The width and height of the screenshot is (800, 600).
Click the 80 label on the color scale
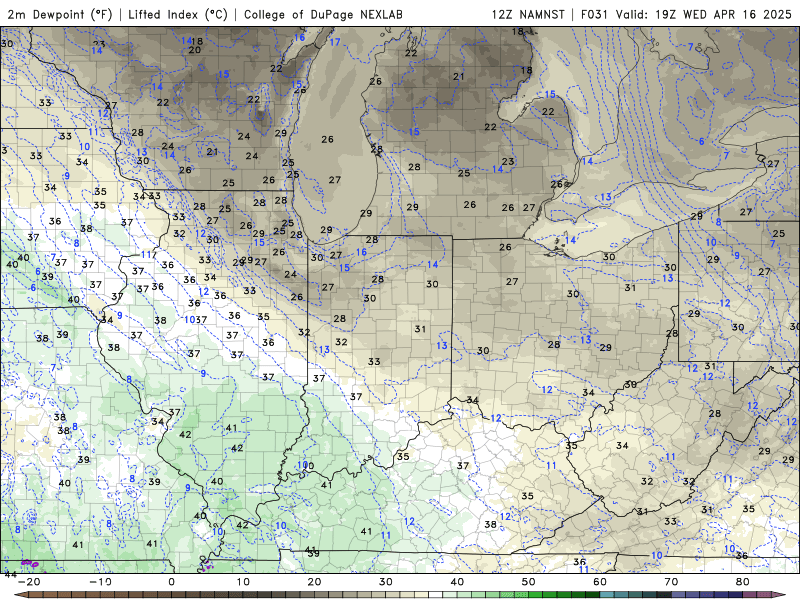743,582
